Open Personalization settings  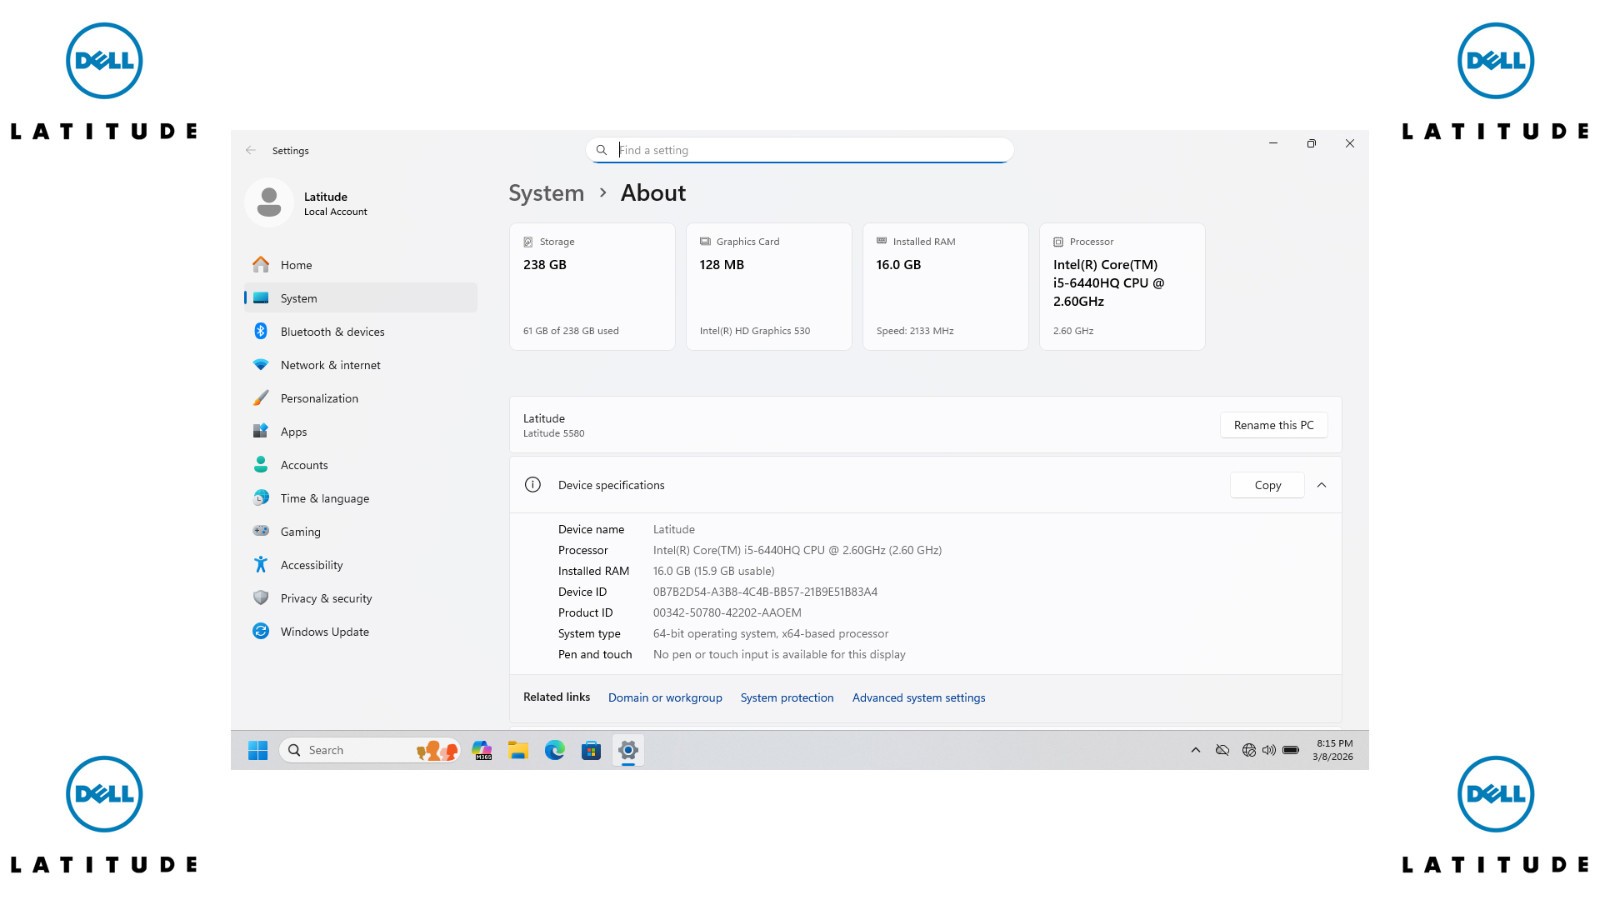[360, 398]
